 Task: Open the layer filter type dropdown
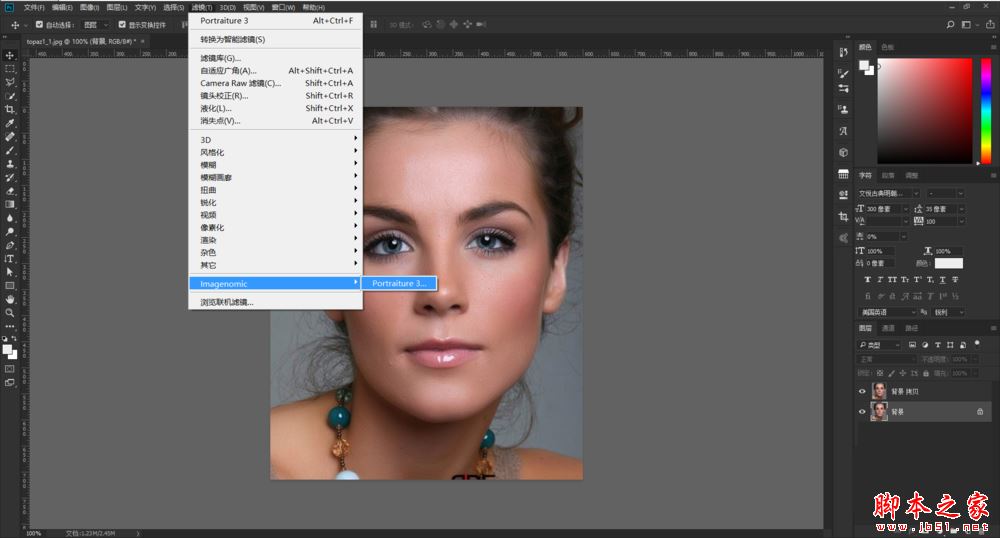coord(879,345)
